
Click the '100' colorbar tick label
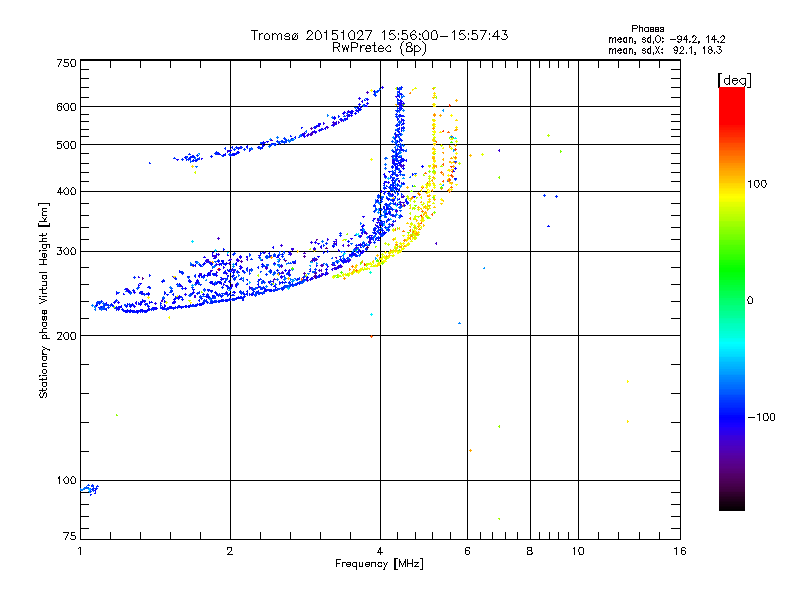click(757, 184)
